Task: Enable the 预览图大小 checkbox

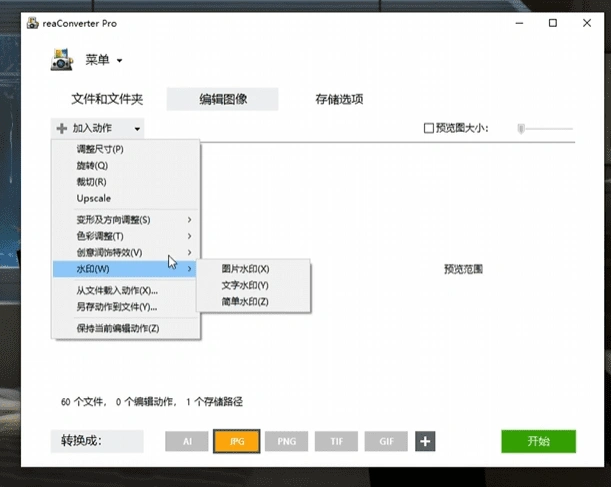Action: [x=429, y=128]
